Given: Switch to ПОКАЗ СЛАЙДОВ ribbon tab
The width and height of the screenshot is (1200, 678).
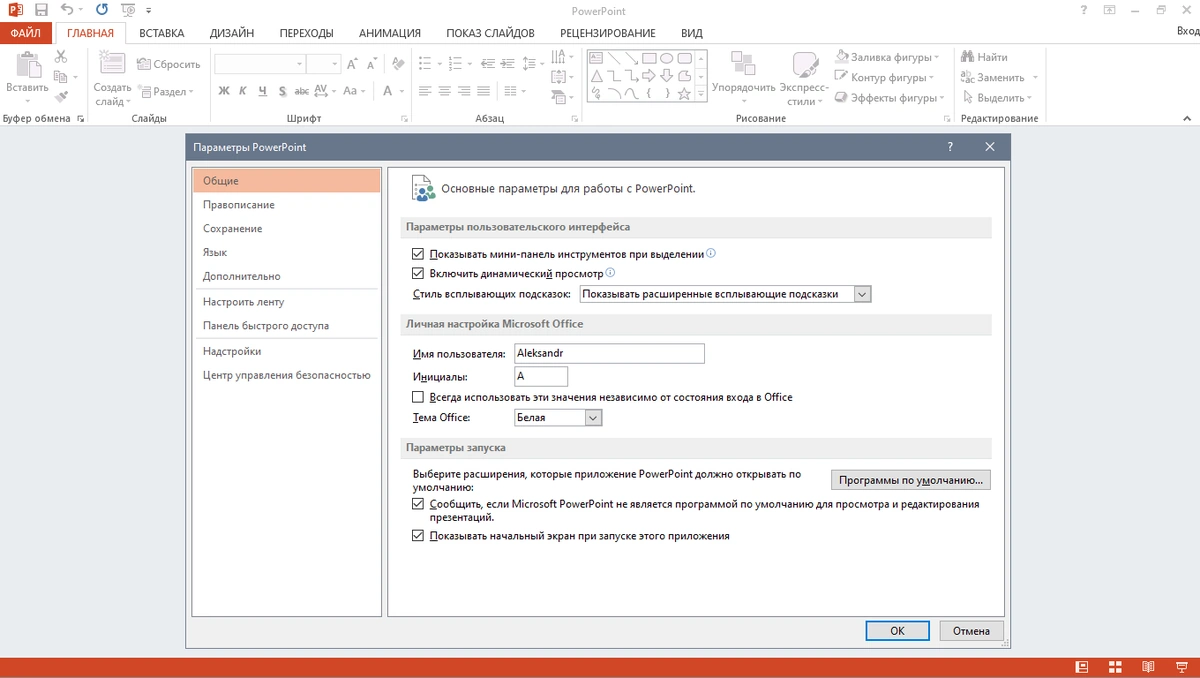Looking at the screenshot, I should coord(489,33).
